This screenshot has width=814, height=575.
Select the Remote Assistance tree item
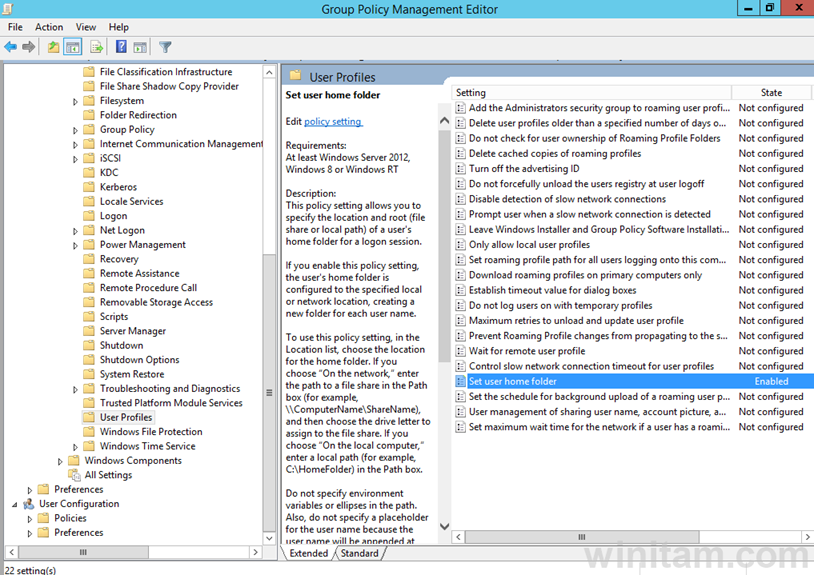pyautogui.click(x=139, y=273)
